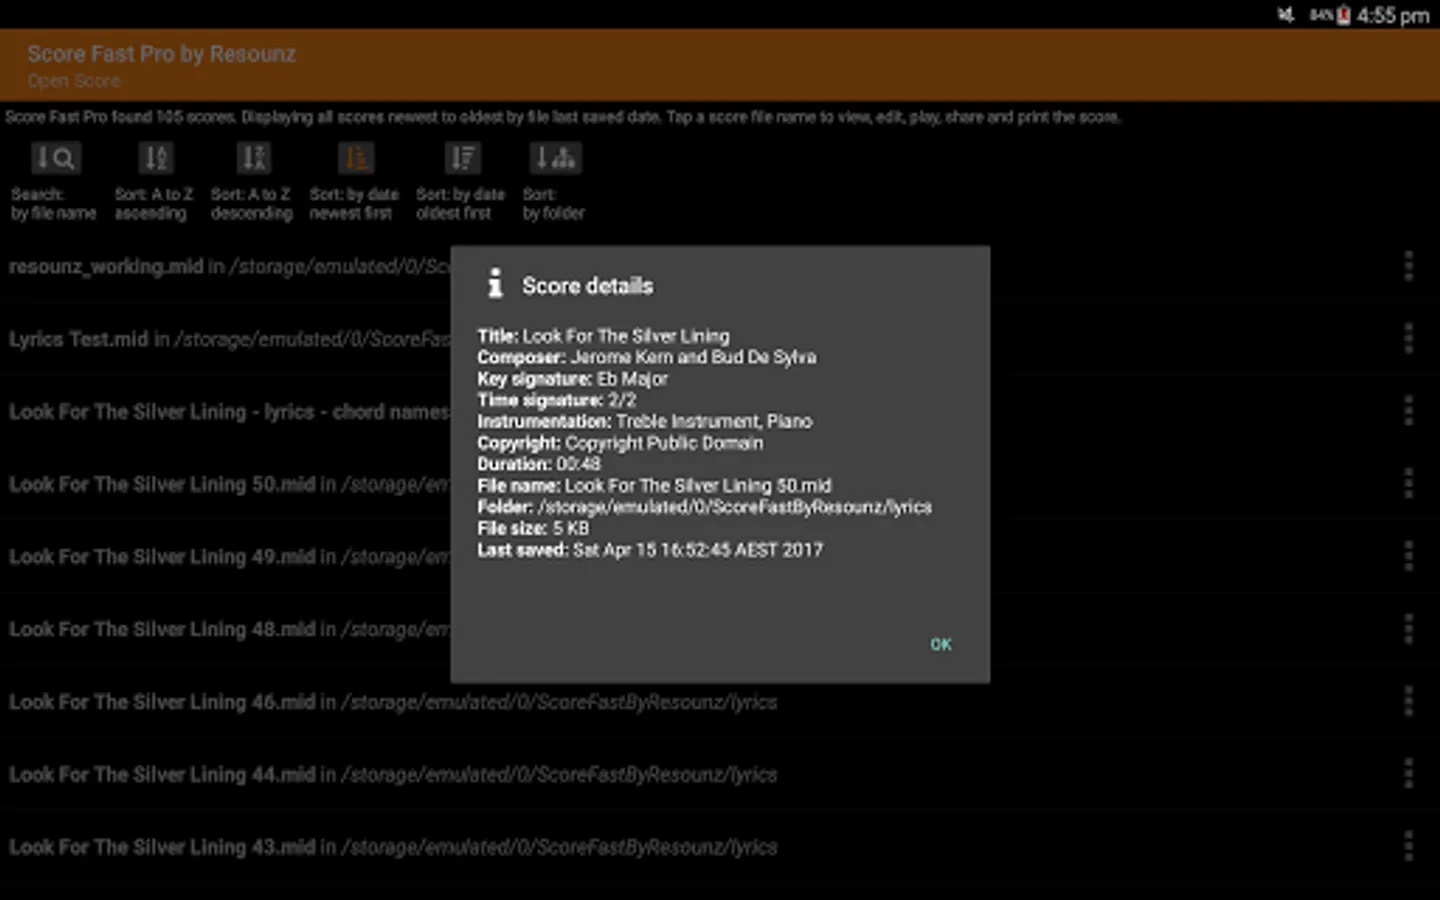Viewport: 1440px width, 900px height.
Task: Tap the Open Score subtitle
Action: pyautogui.click(x=74, y=81)
